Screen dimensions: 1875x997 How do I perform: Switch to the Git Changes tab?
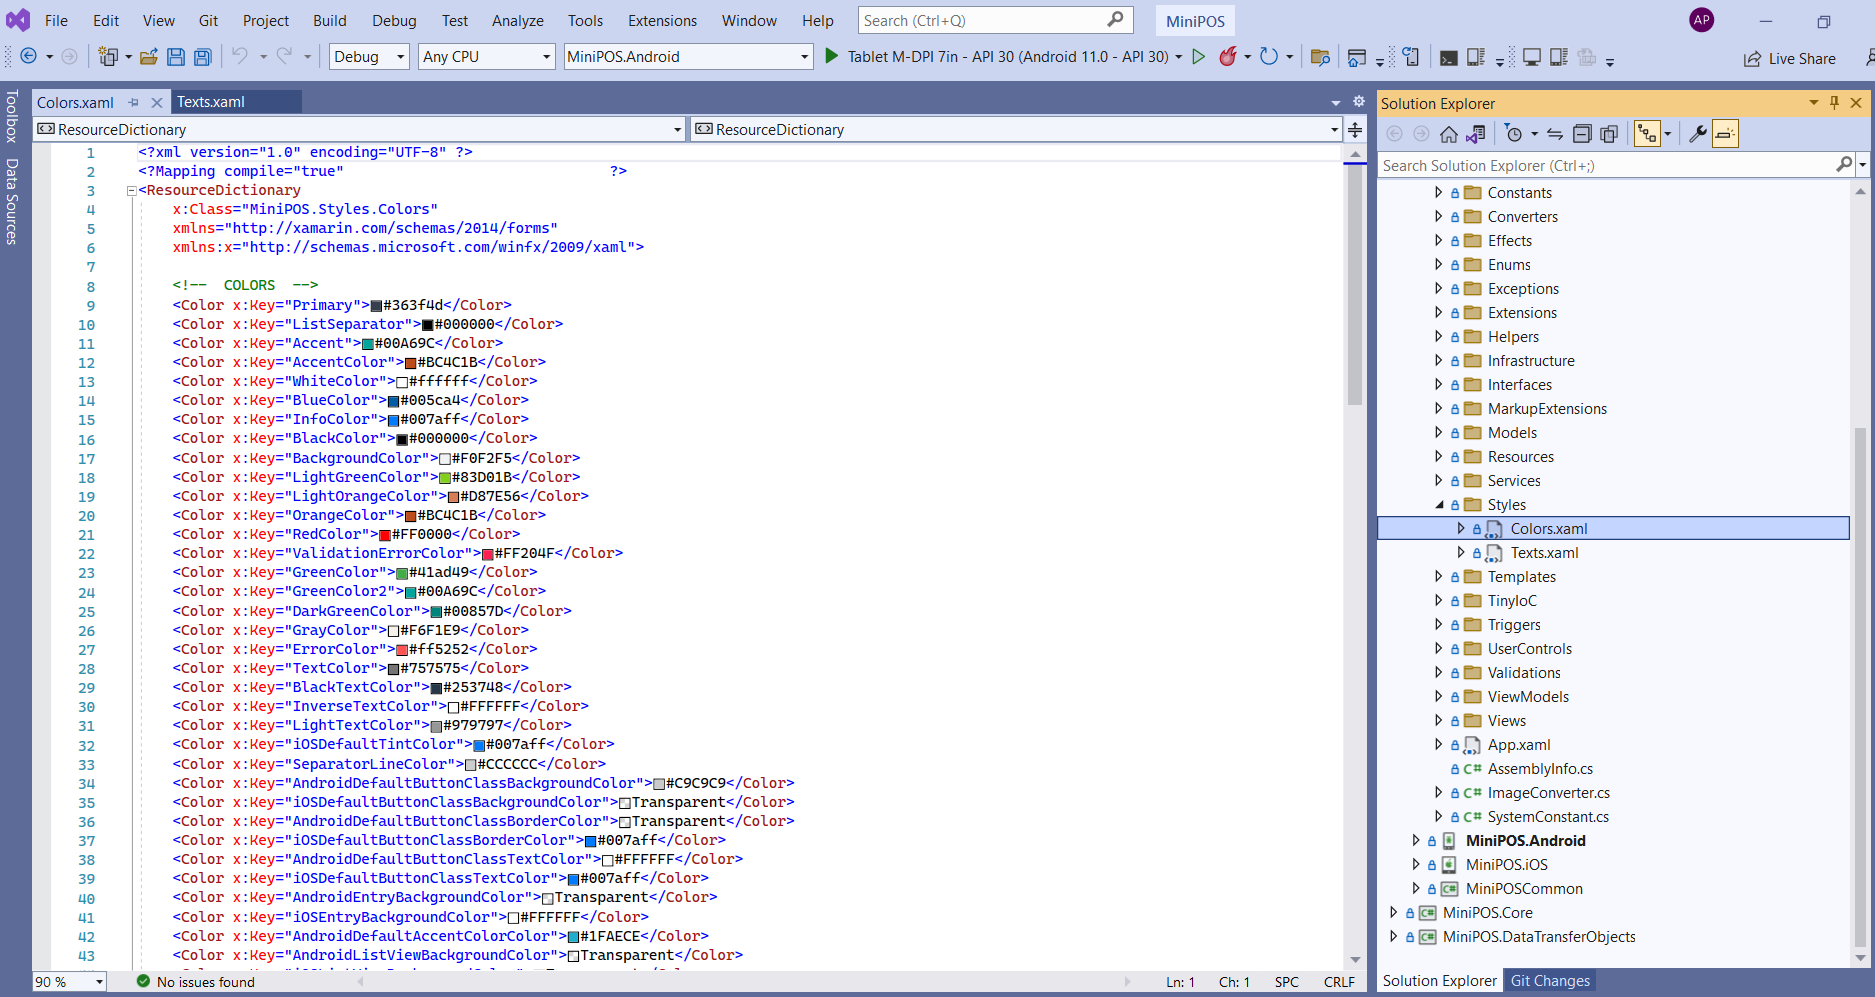pos(1550,981)
